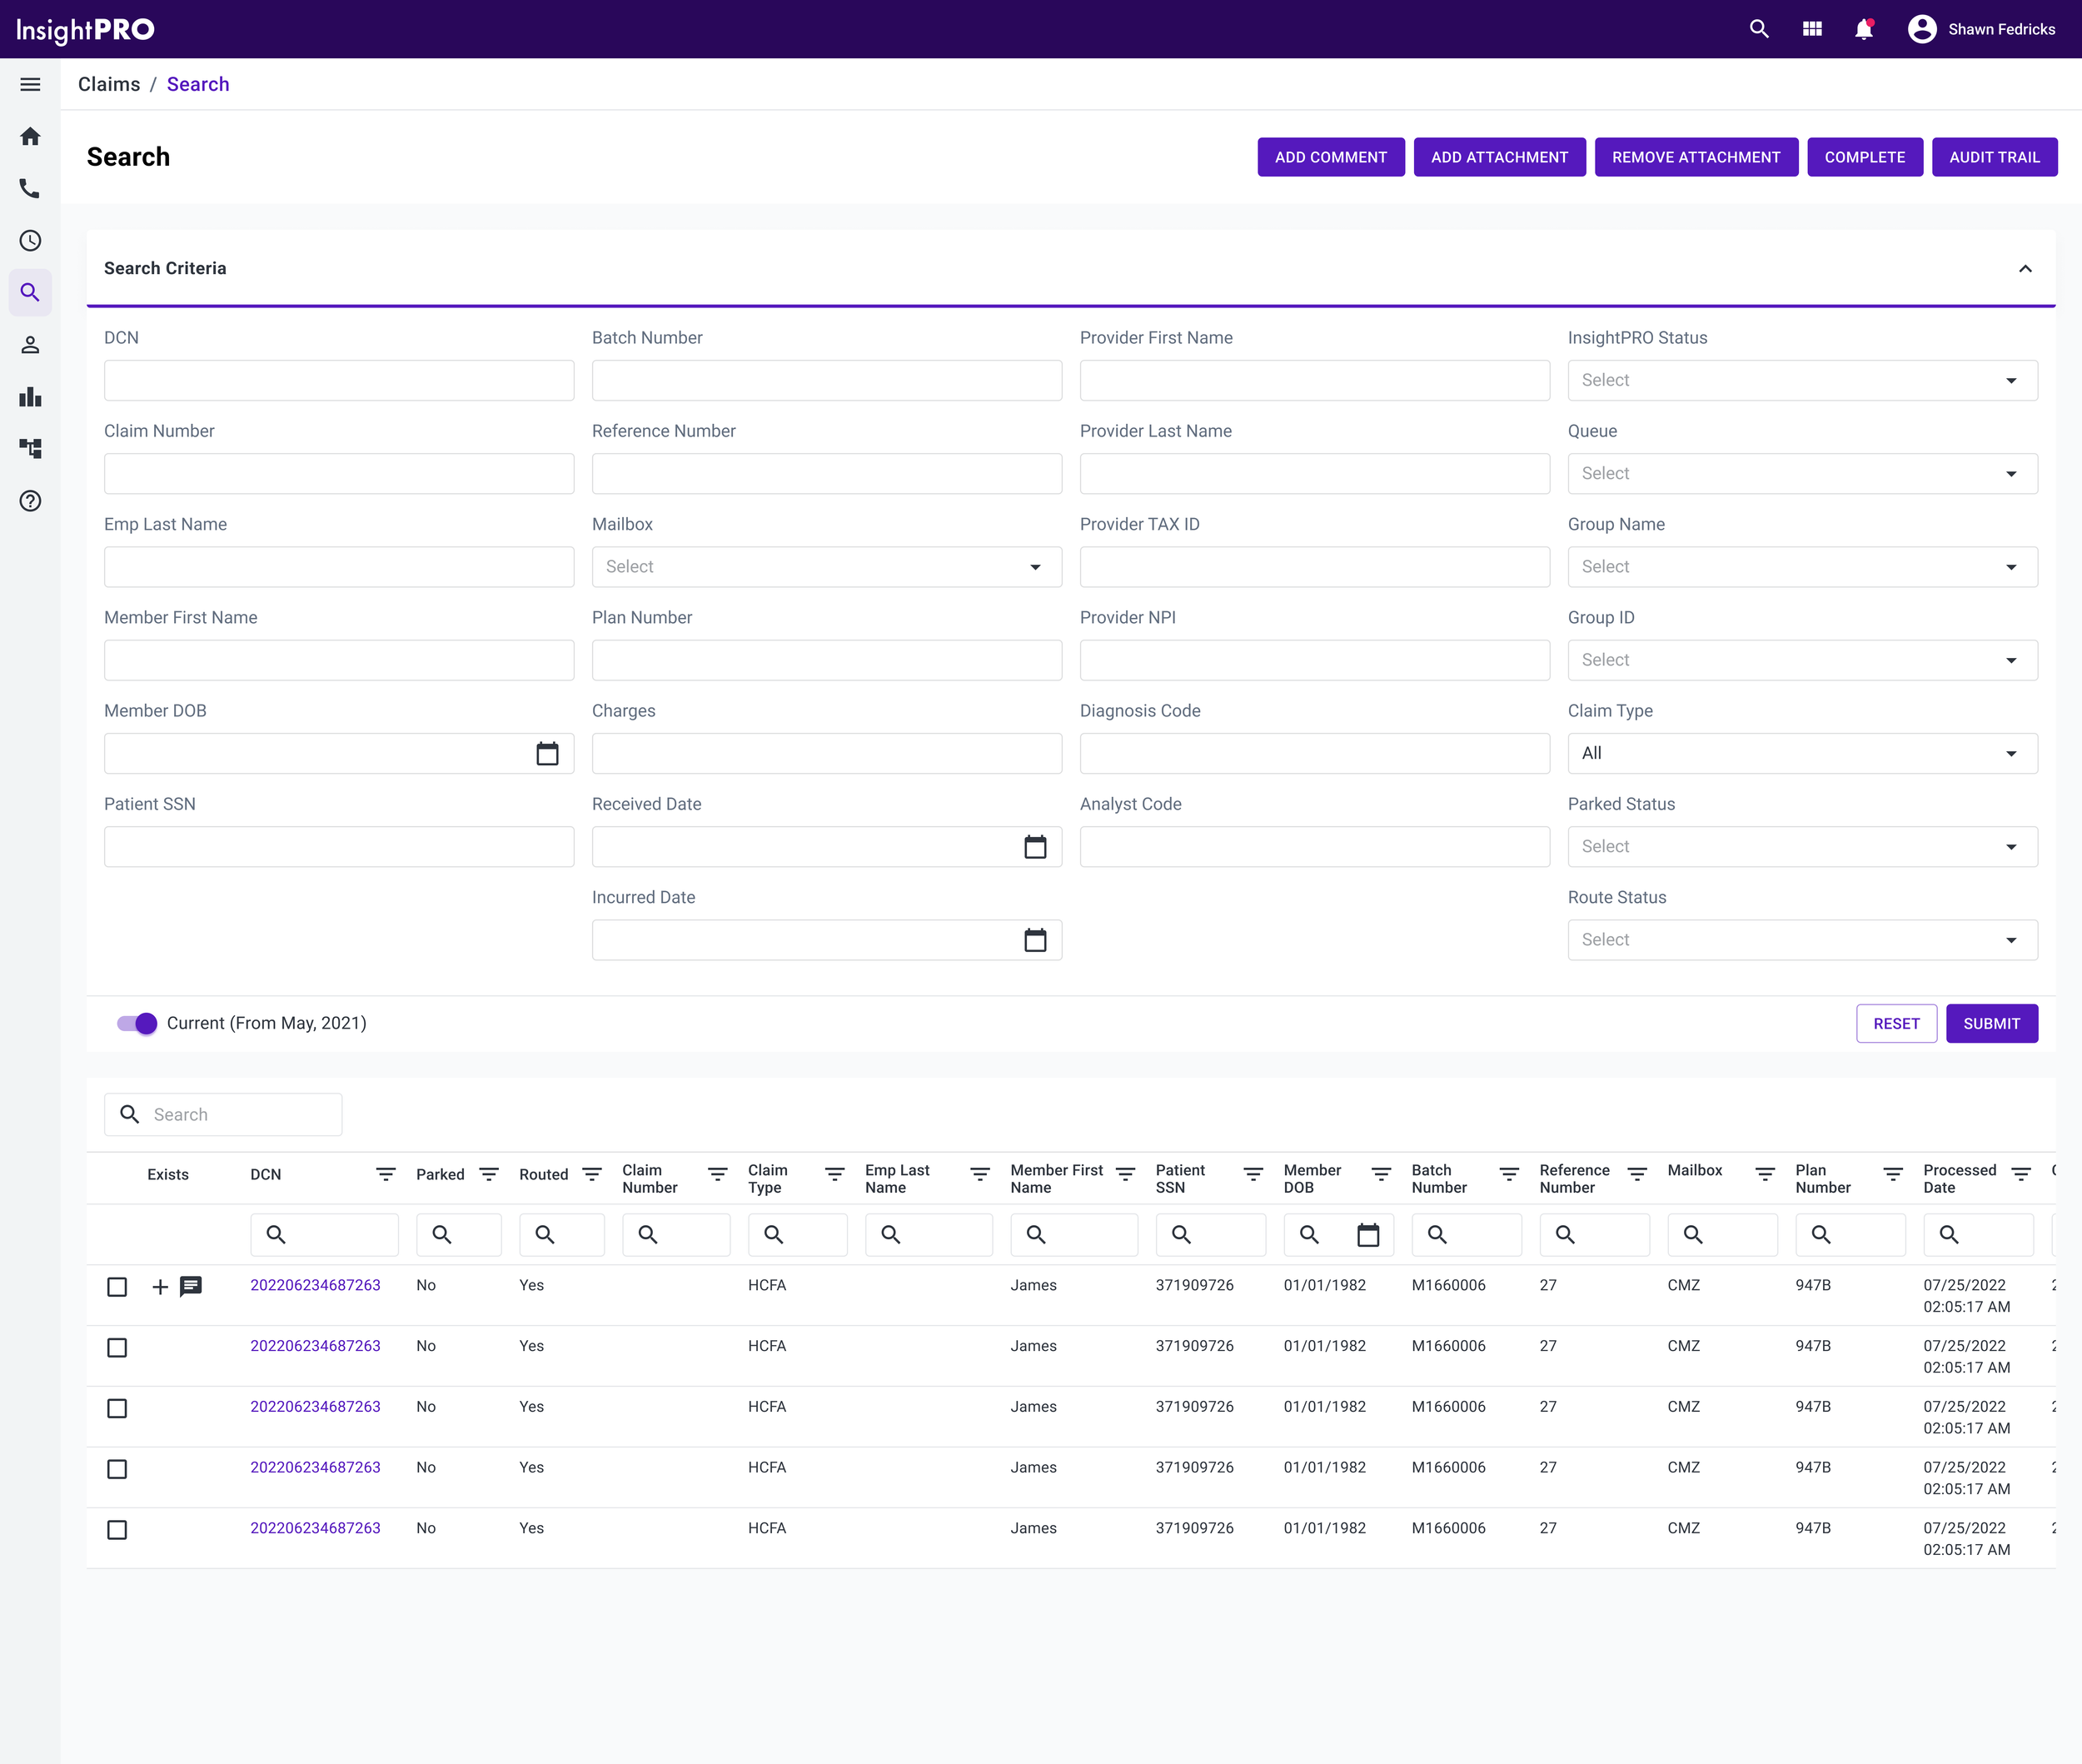
Task: Click the help question mark icon
Action: pyautogui.click(x=30, y=501)
